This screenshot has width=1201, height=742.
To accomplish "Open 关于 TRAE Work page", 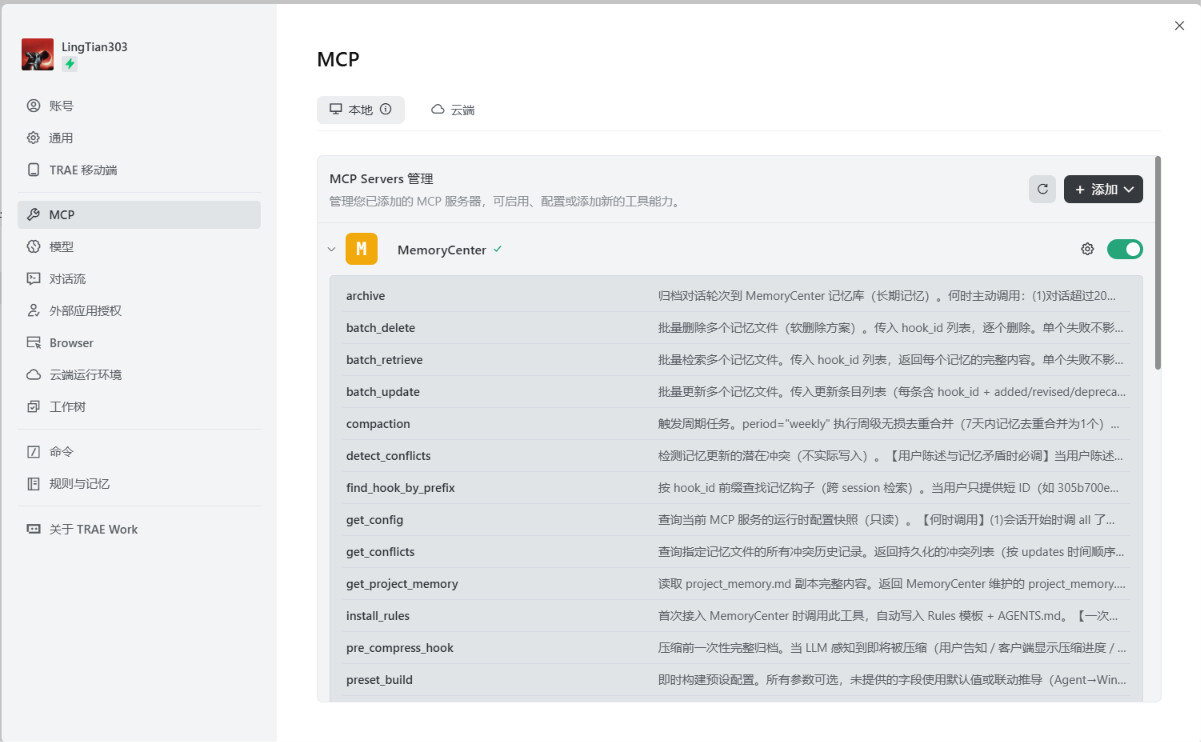I will coord(139,529).
